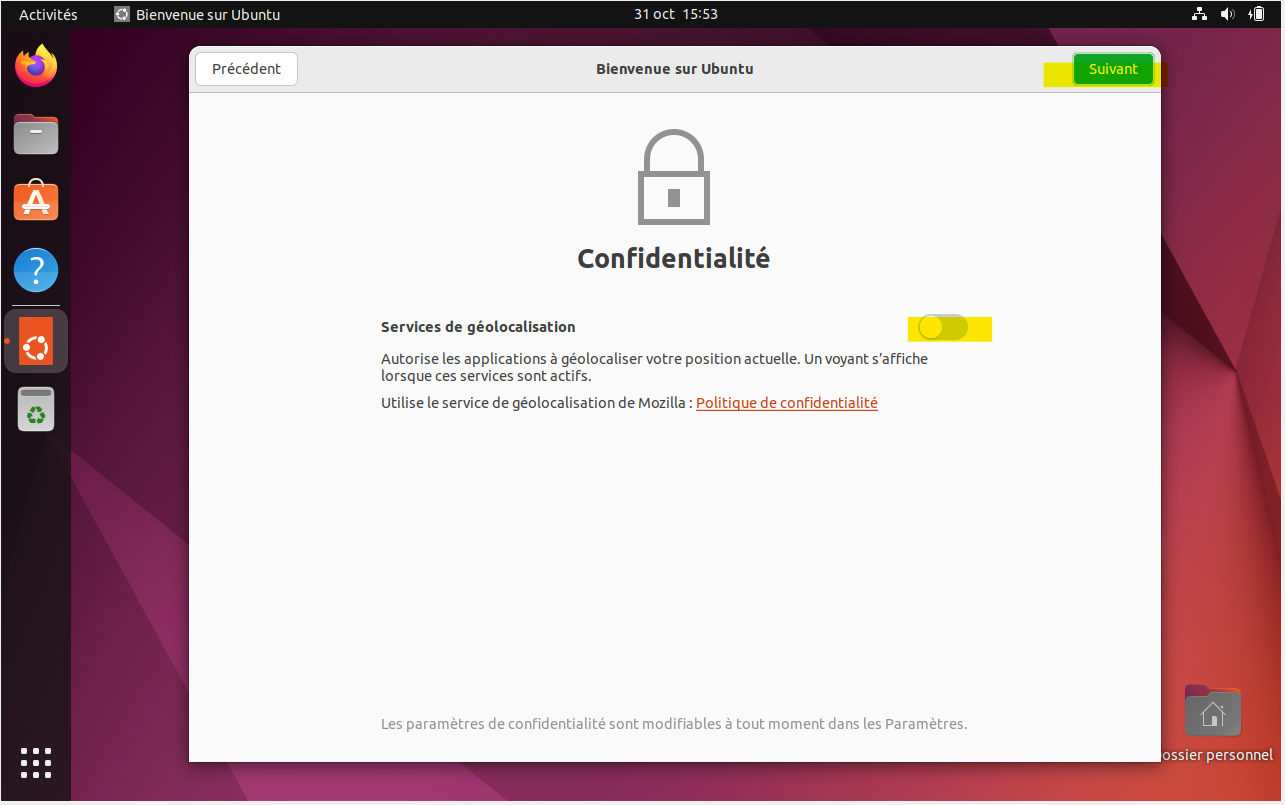1285x805 pixels.
Task: Open Ubuntu Software from the dock
Action: point(36,201)
